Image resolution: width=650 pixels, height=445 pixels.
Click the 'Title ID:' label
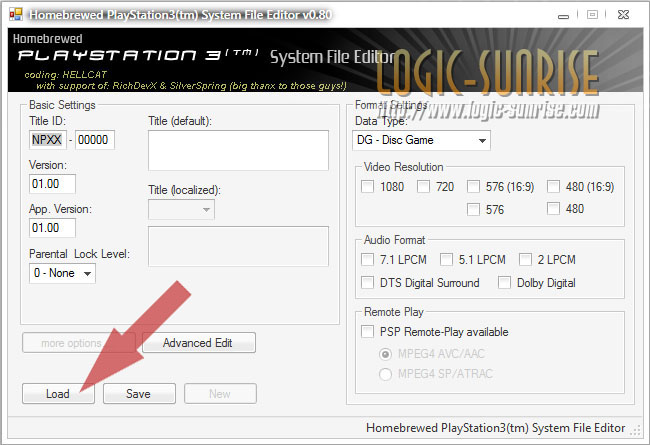(47, 121)
